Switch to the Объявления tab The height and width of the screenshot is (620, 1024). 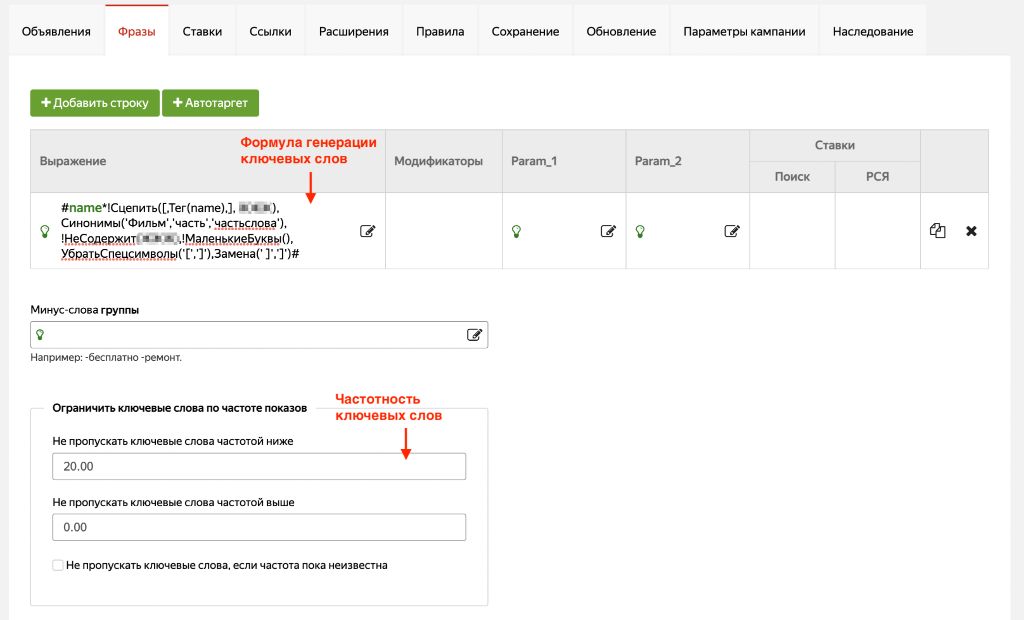pos(56,31)
